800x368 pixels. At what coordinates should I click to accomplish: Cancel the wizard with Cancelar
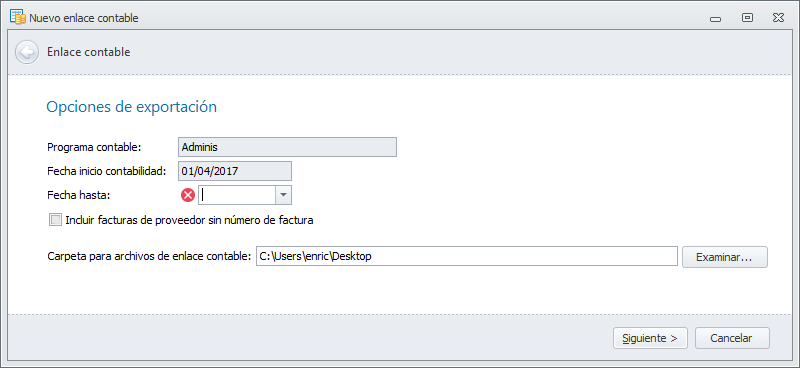(x=732, y=338)
